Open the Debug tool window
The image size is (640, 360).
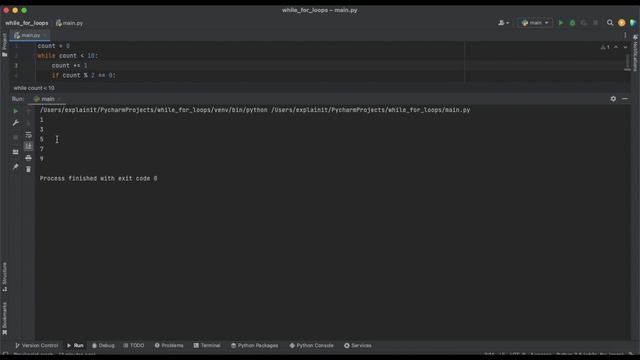(103, 345)
